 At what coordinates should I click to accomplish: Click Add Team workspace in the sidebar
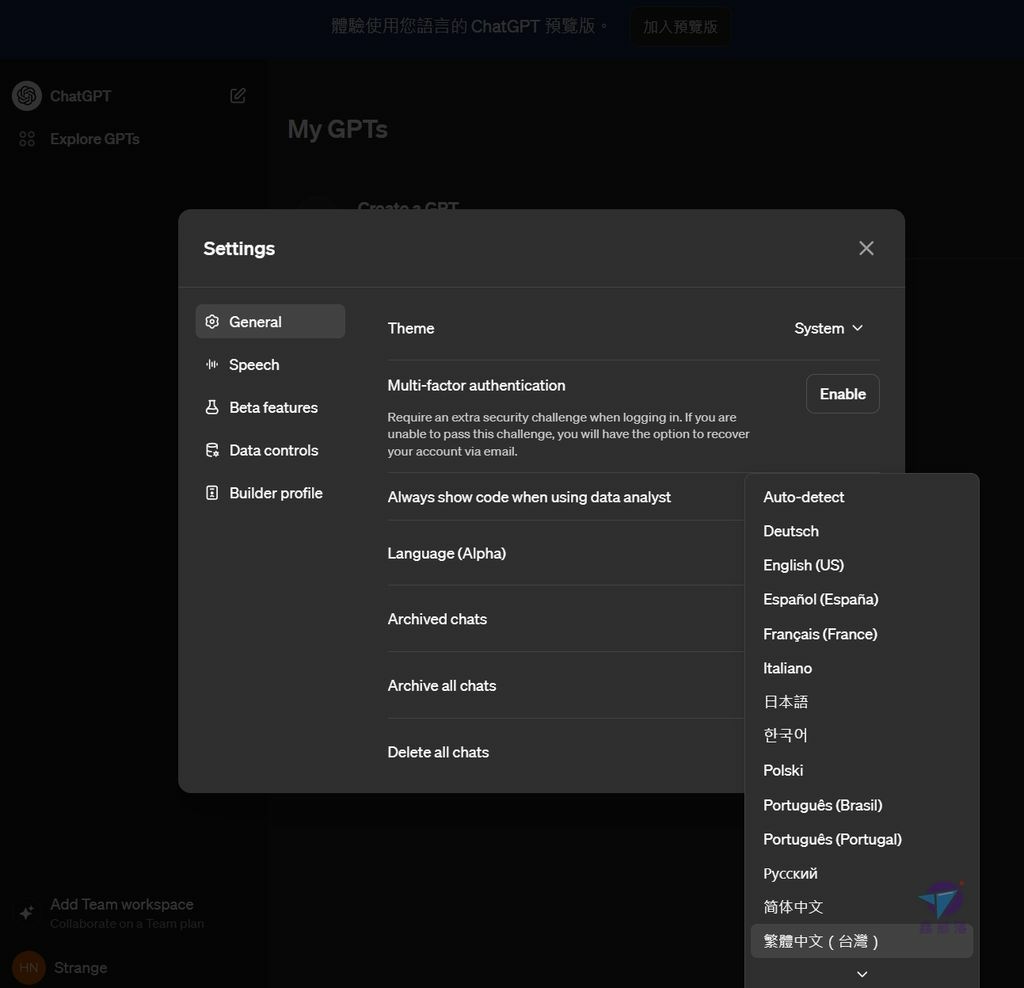coord(121,904)
